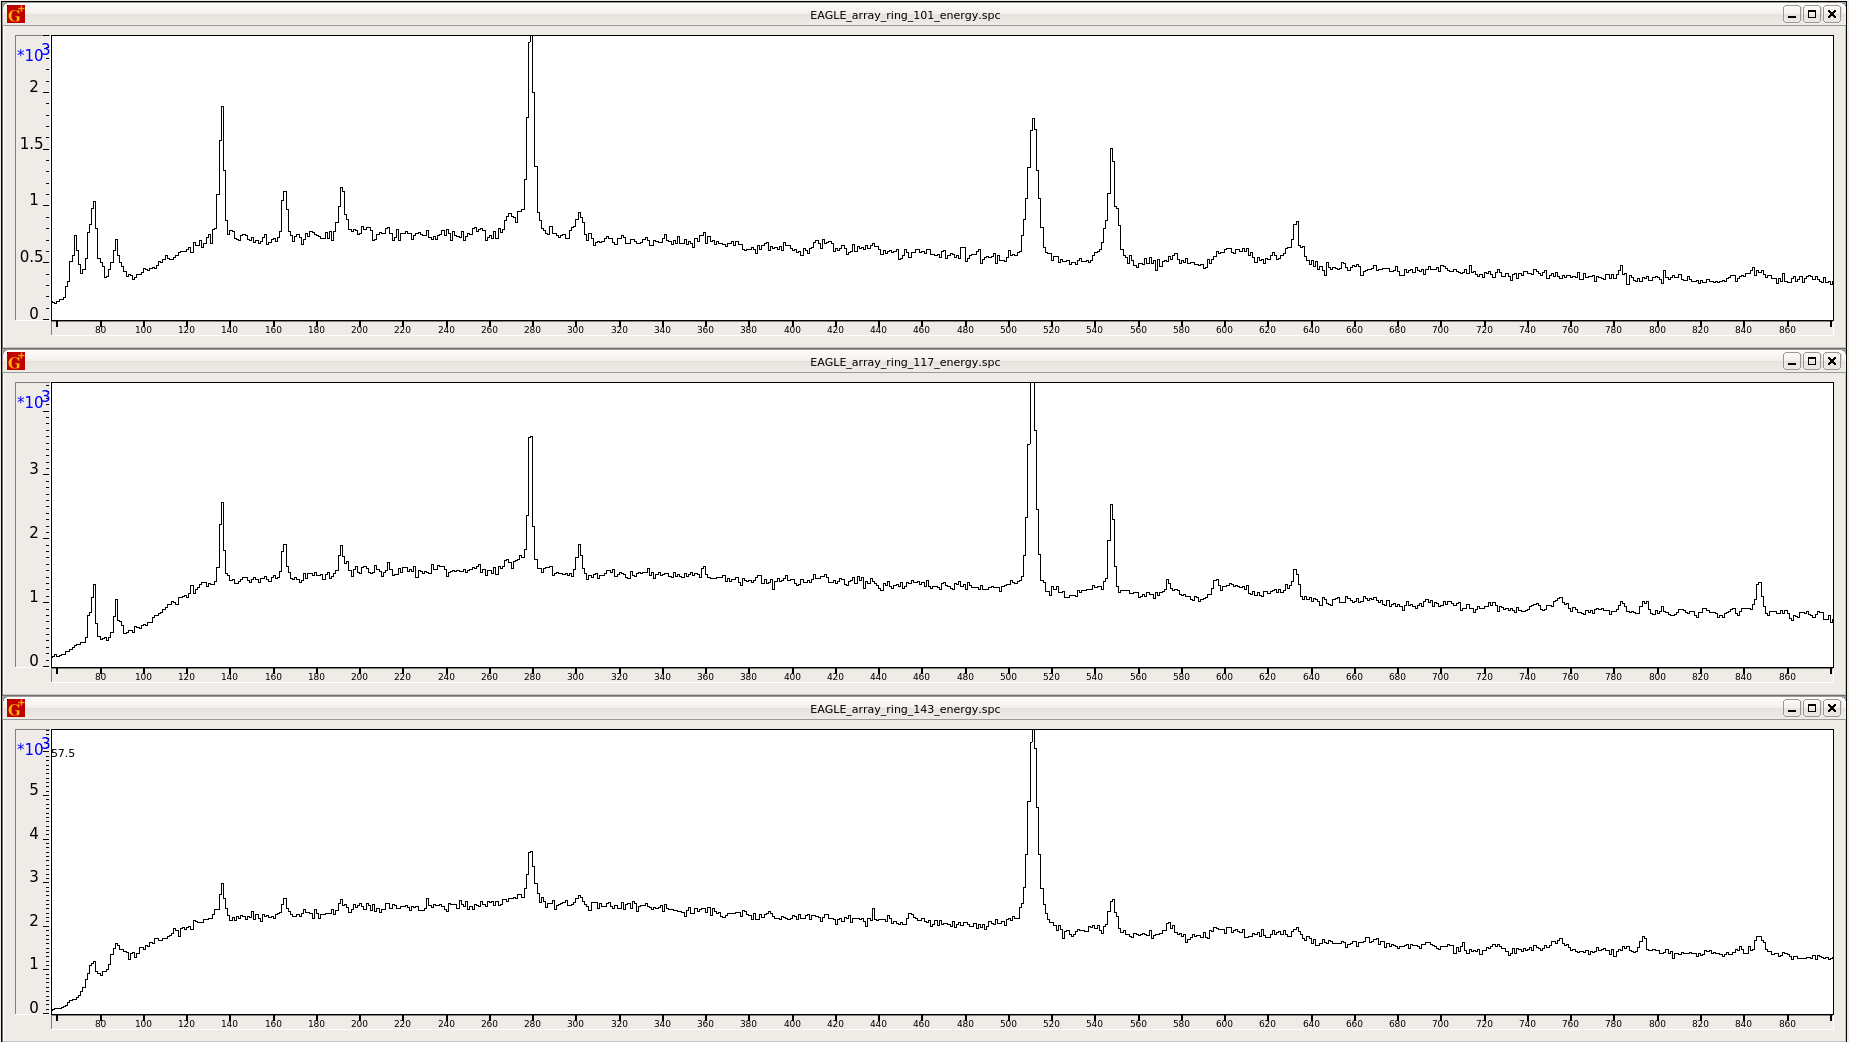Maximize the EAGLE_array_ring_117 spectrum window
The width and height of the screenshot is (1849, 1042).
1811,361
